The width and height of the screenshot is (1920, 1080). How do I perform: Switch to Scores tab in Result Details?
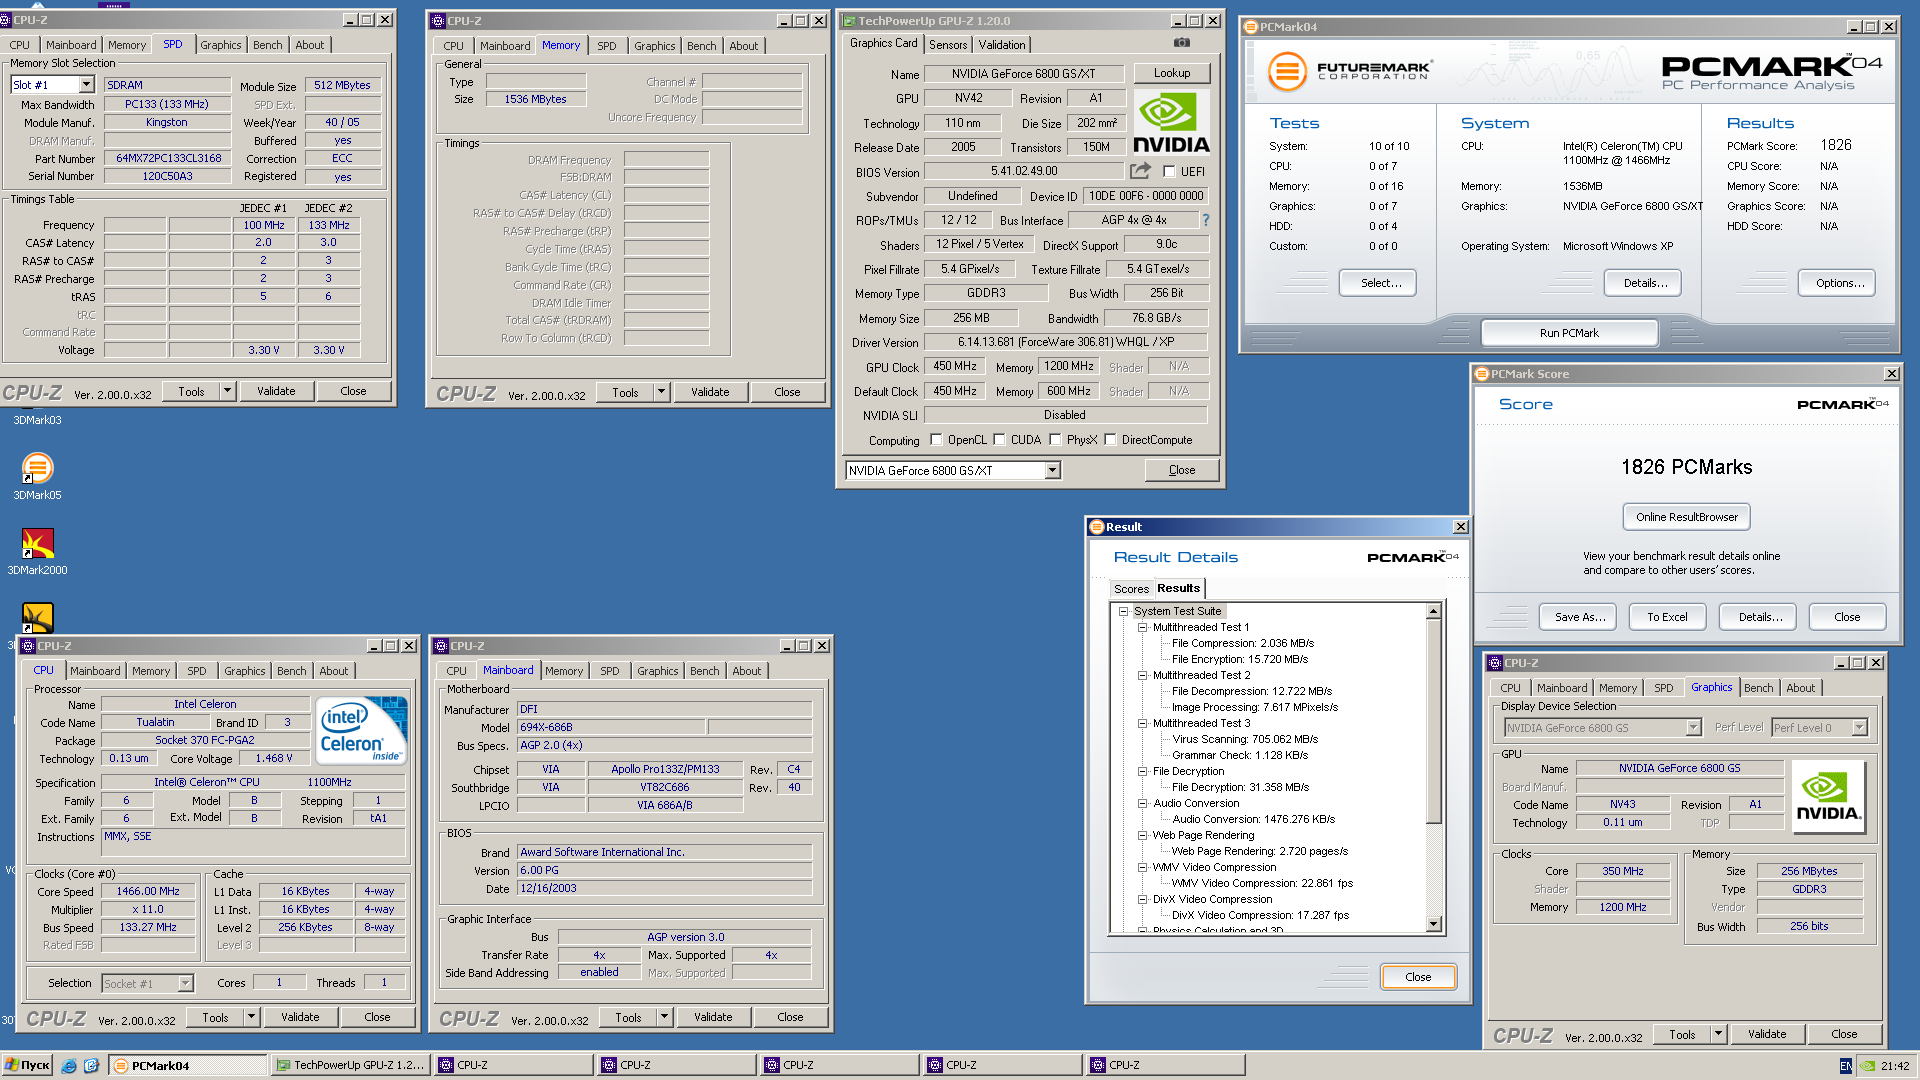tap(1131, 589)
